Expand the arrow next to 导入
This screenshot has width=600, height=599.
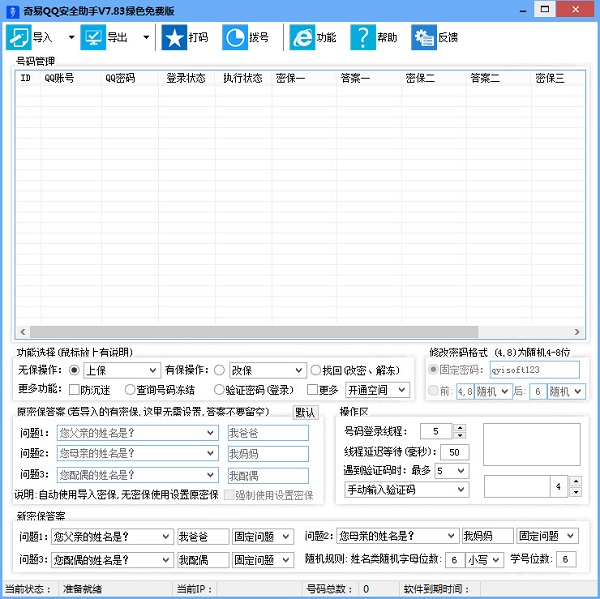click(72, 37)
